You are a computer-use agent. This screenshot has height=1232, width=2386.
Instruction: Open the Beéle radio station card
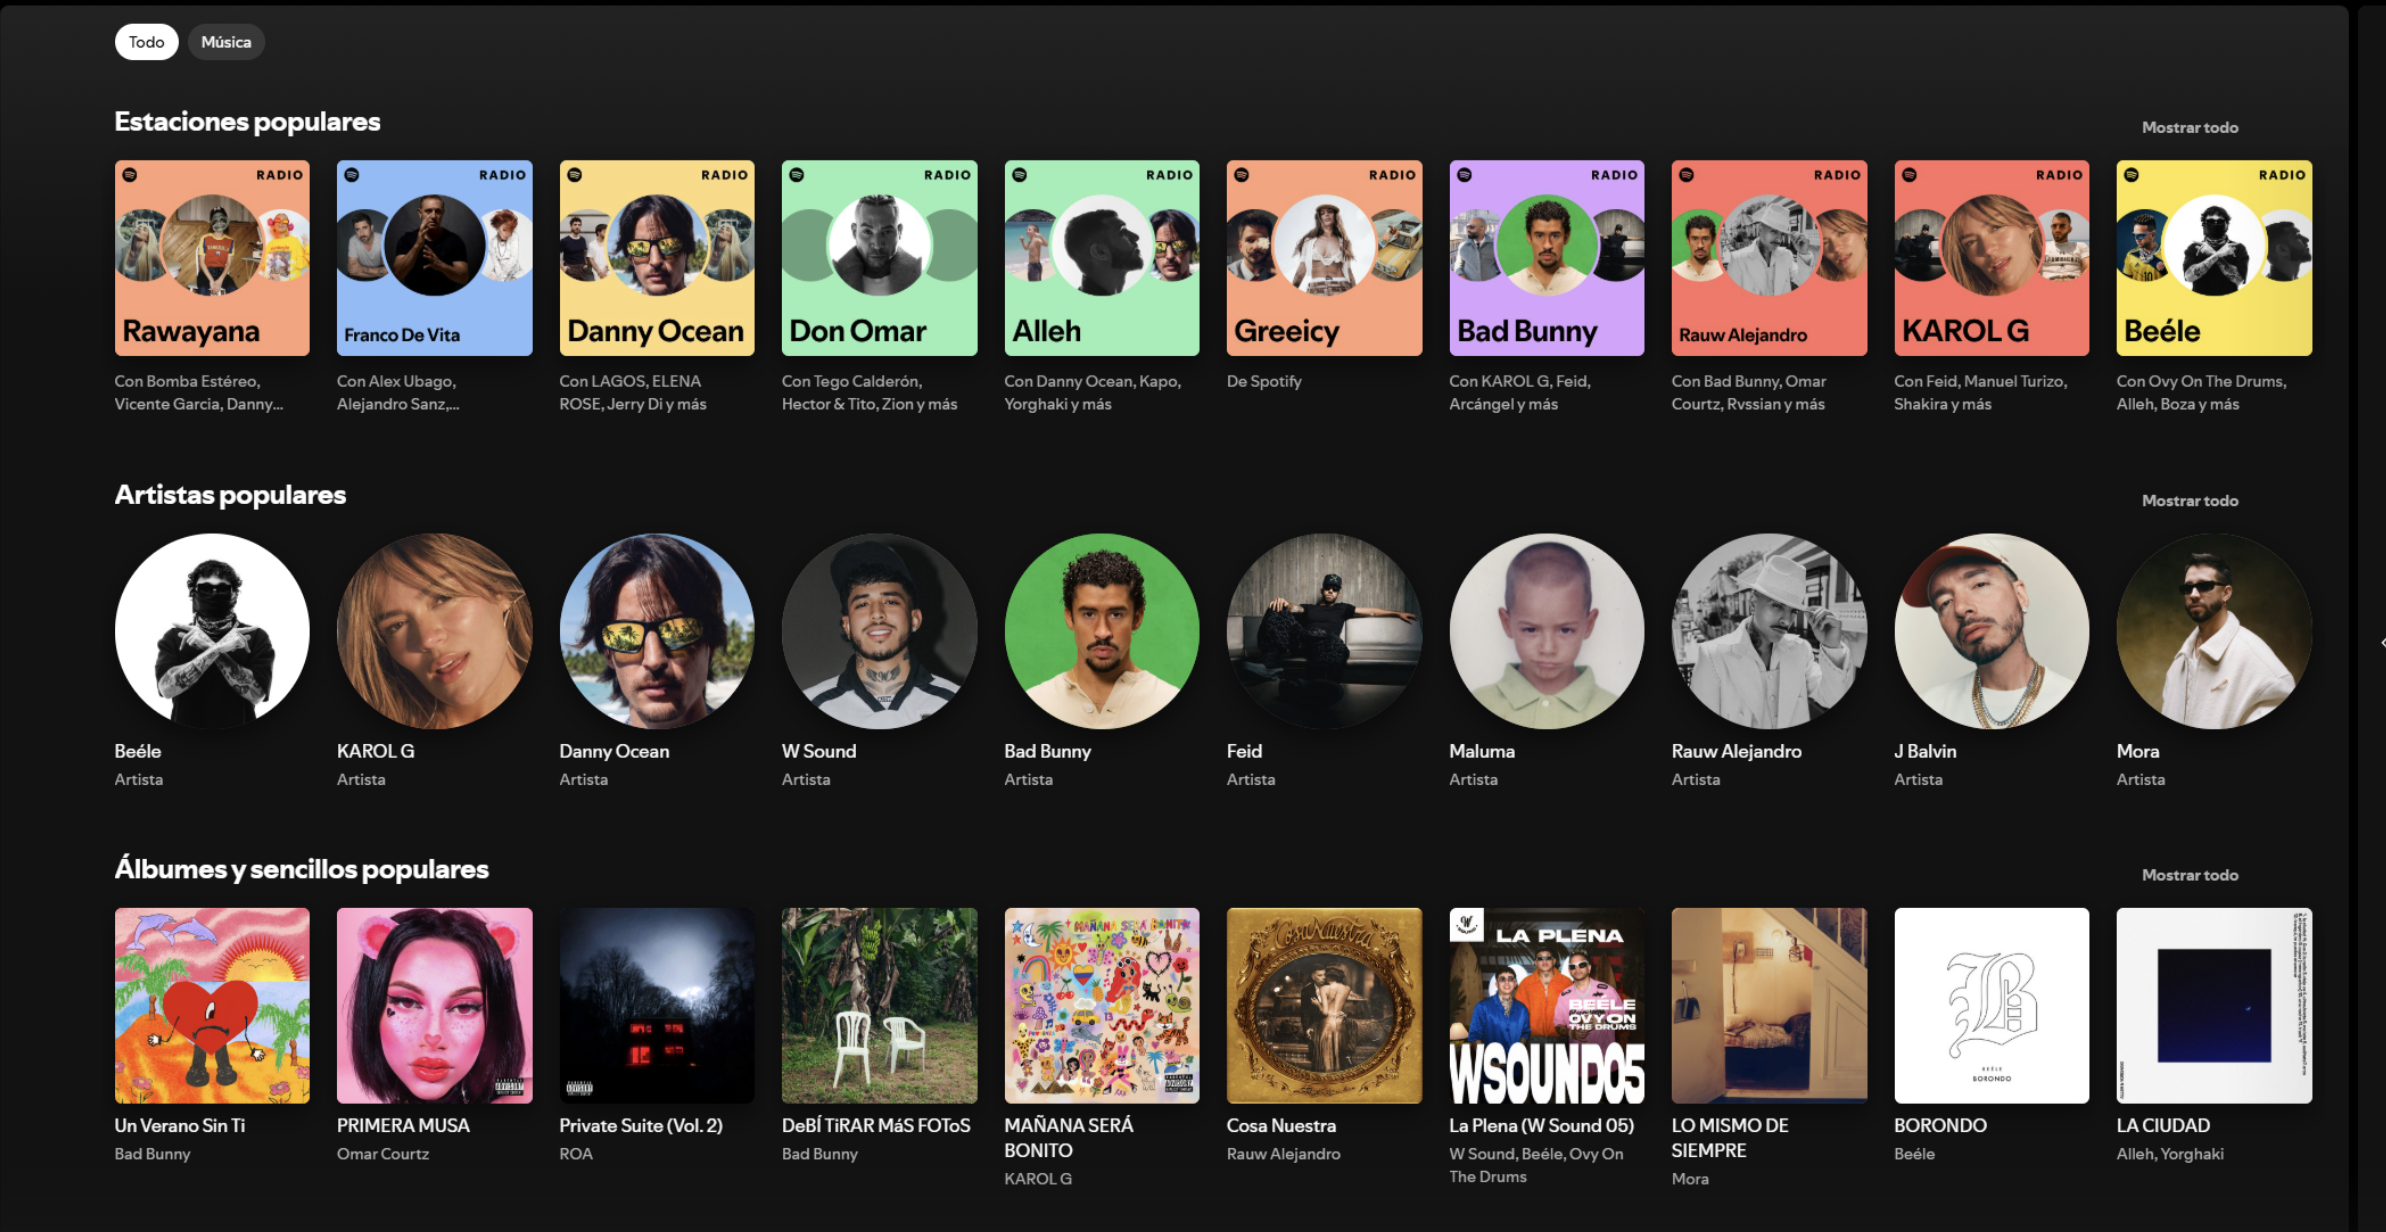coord(2214,258)
